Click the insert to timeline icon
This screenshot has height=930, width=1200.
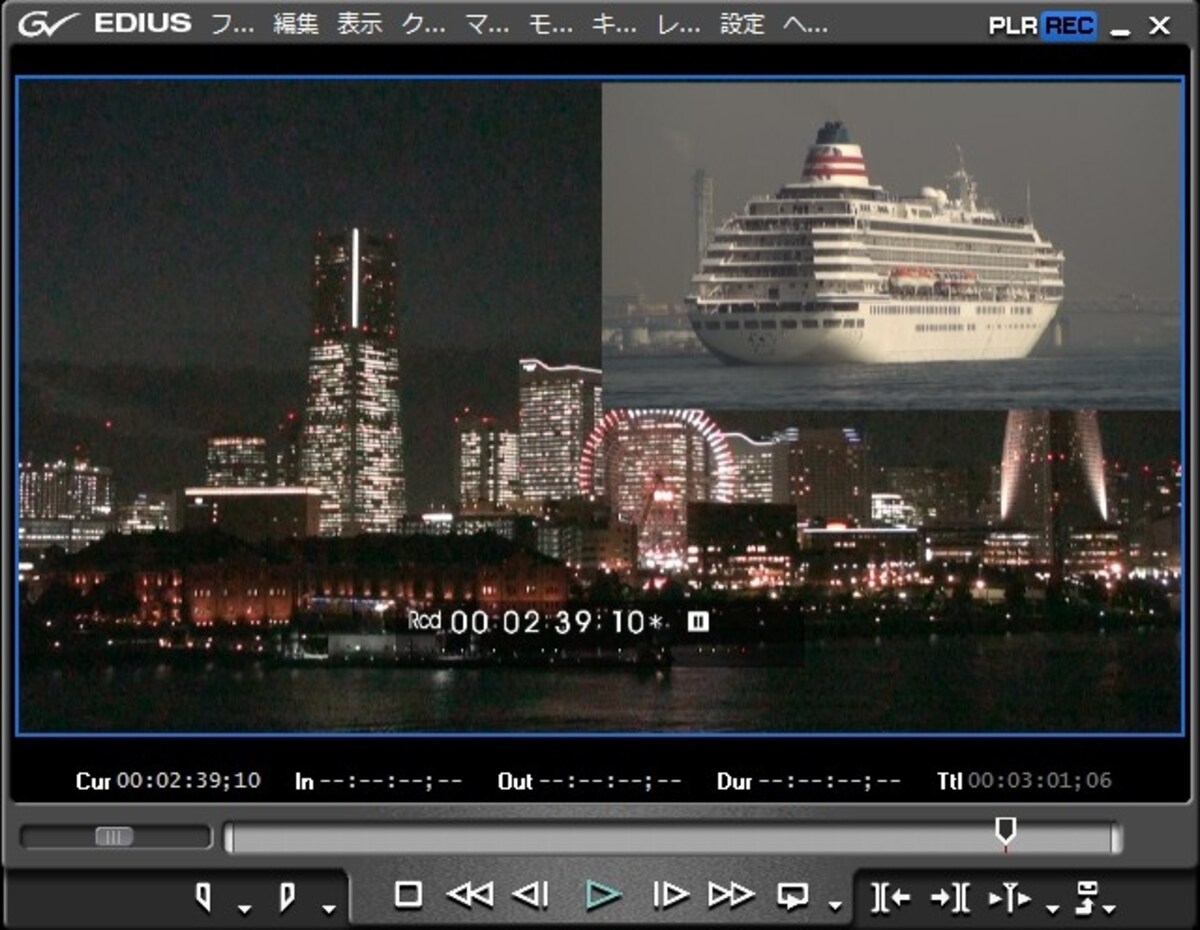(890, 897)
